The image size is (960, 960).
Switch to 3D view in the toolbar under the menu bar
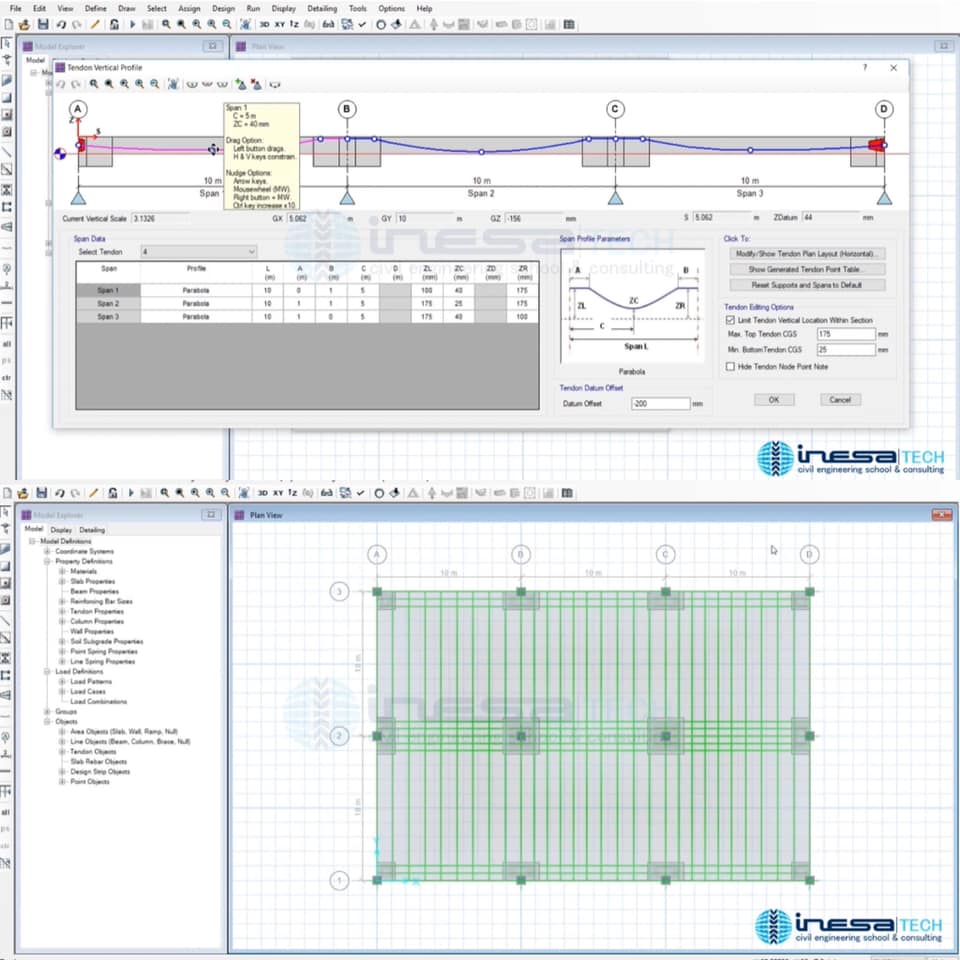[264, 24]
